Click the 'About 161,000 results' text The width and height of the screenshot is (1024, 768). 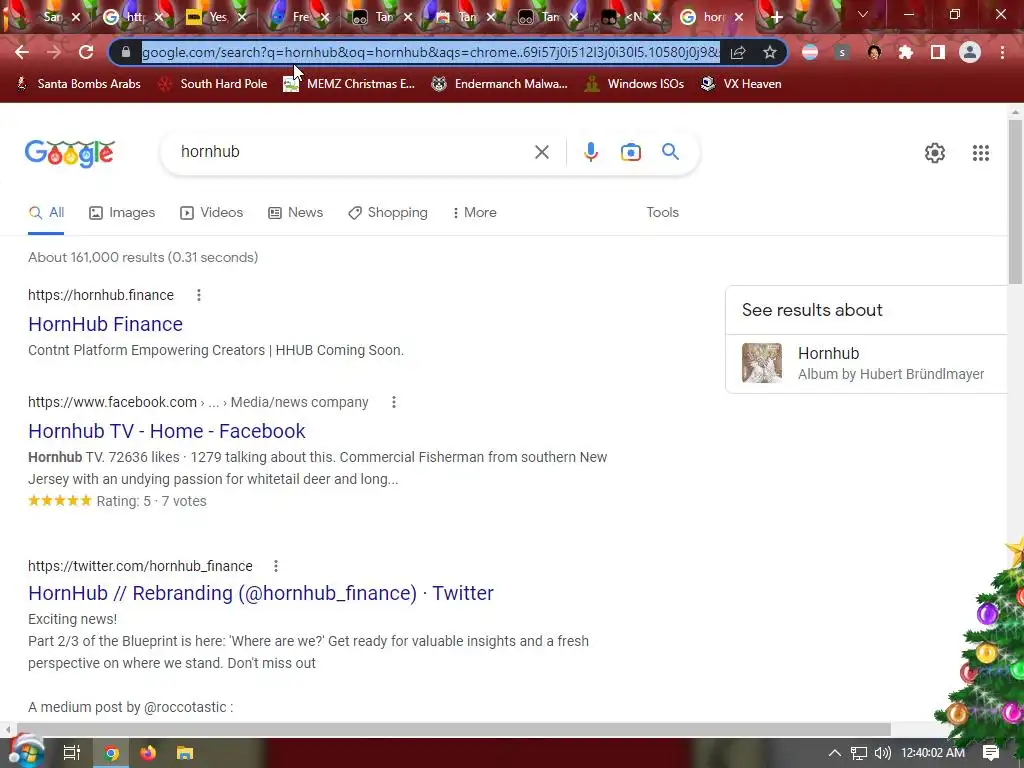pos(143,257)
